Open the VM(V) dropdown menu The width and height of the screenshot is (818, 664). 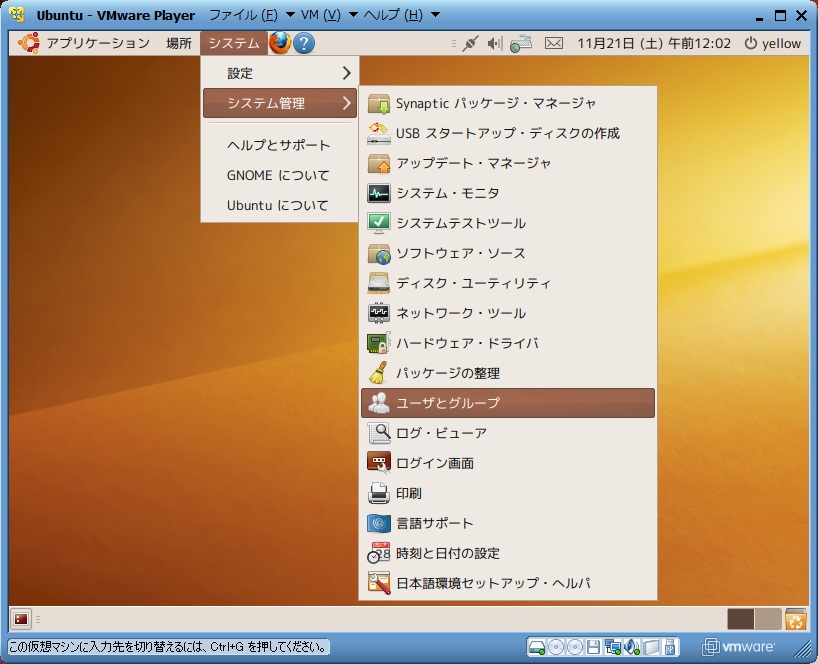coord(329,15)
